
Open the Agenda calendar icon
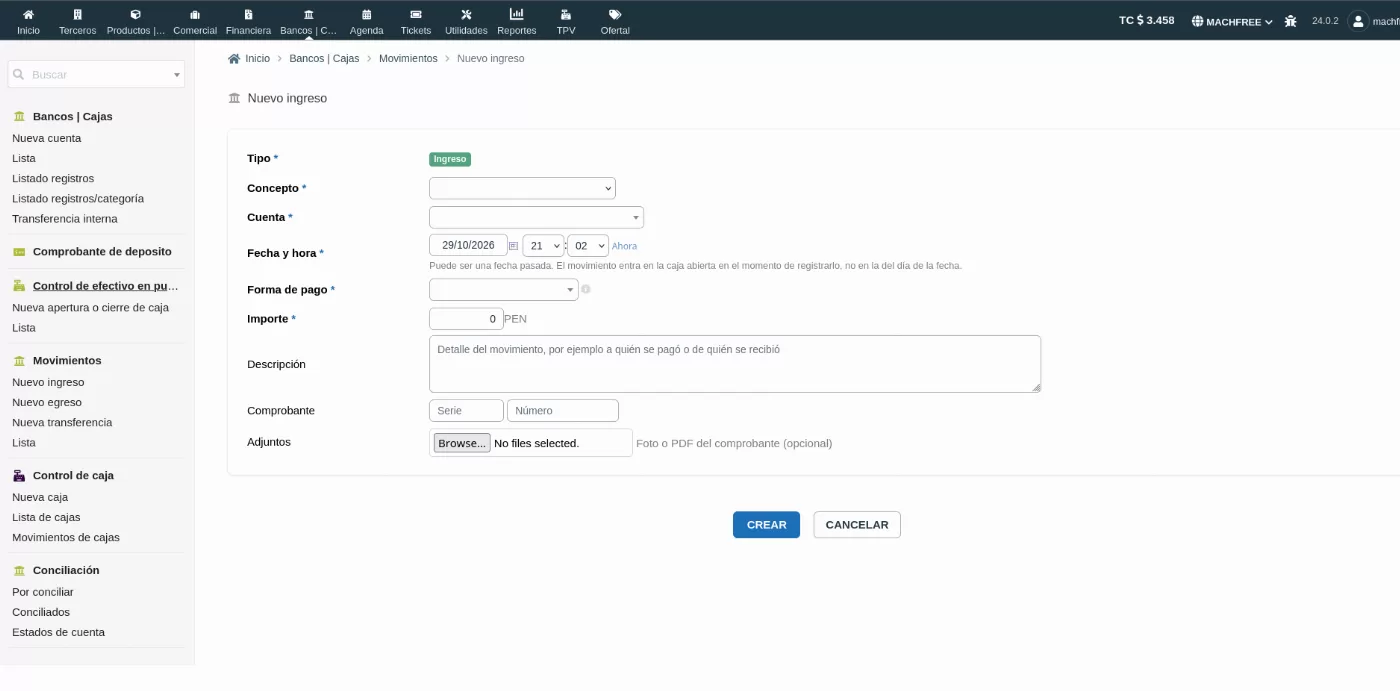pyautogui.click(x=366, y=15)
